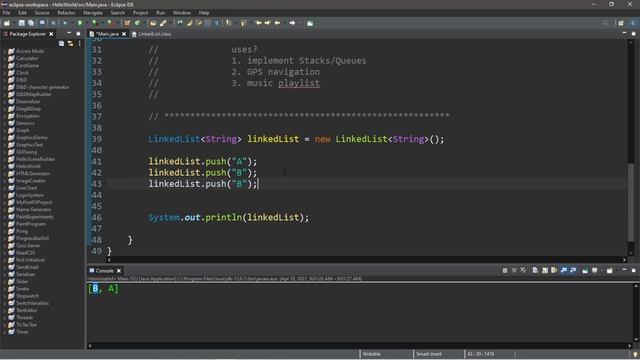Viewport: 640px width, 360px height.
Task: Click the Smart Insert status bar field
Action: click(x=429, y=354)
